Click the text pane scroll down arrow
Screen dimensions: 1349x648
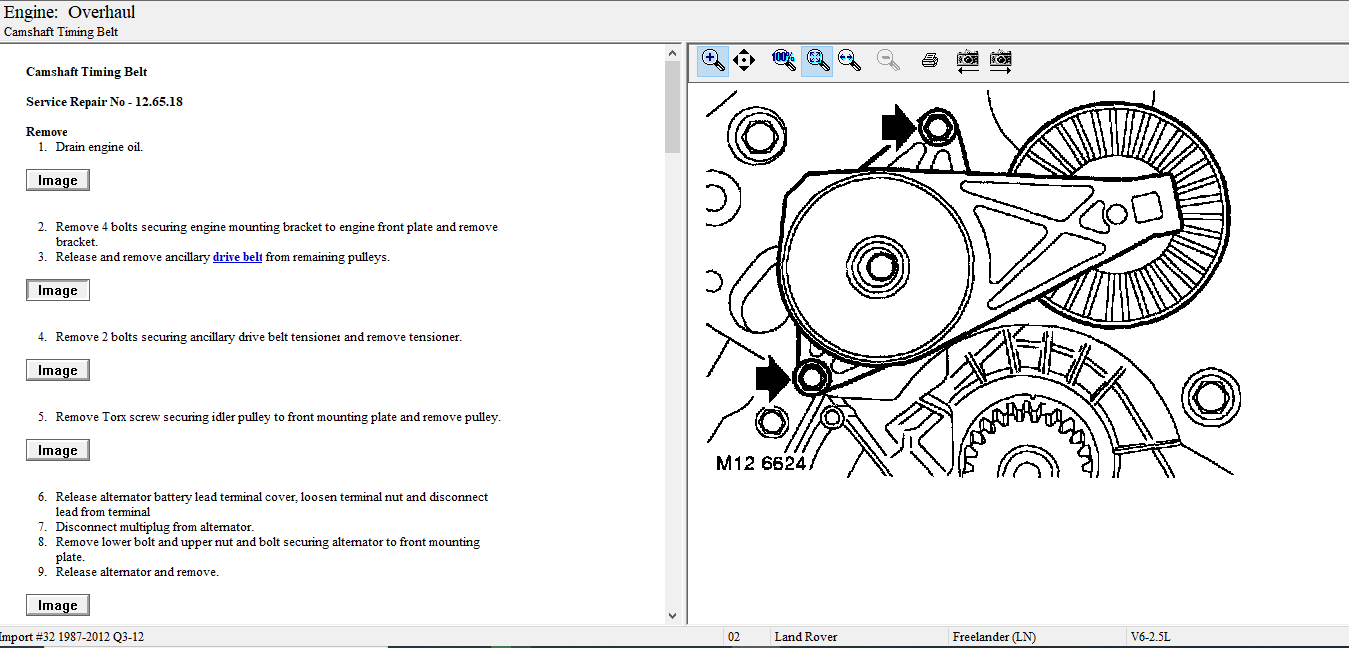pyautogui.click(x=672, y=616)
